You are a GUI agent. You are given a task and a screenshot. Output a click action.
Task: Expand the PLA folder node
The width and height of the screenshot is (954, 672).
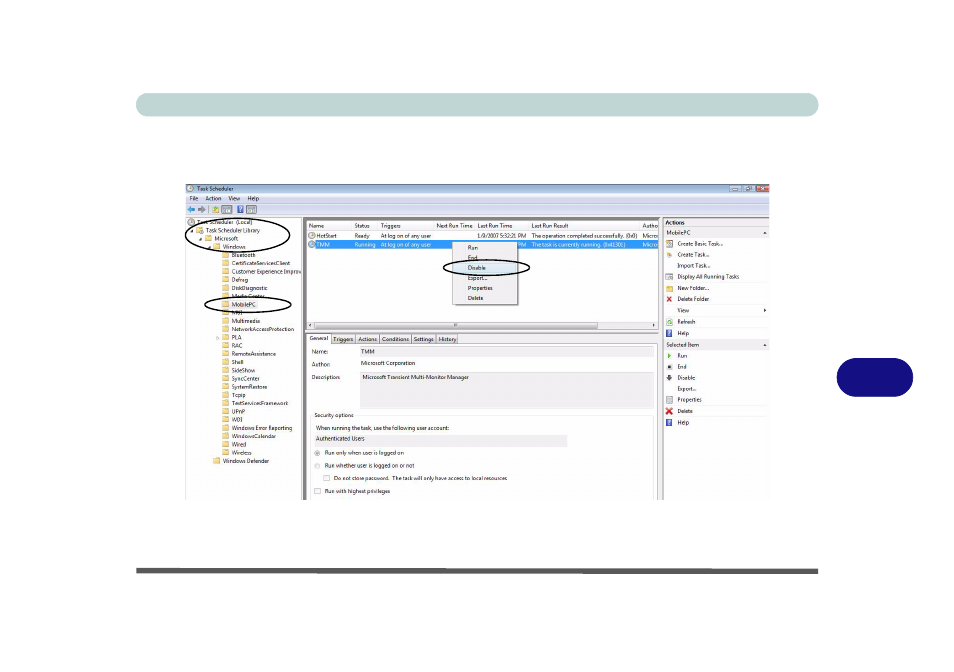pyautogui.click(x=218, y=338)
